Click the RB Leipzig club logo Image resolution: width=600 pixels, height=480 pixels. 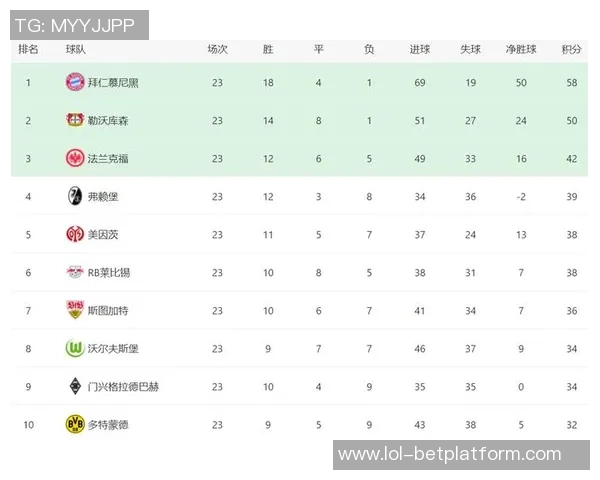click(74, 272)
